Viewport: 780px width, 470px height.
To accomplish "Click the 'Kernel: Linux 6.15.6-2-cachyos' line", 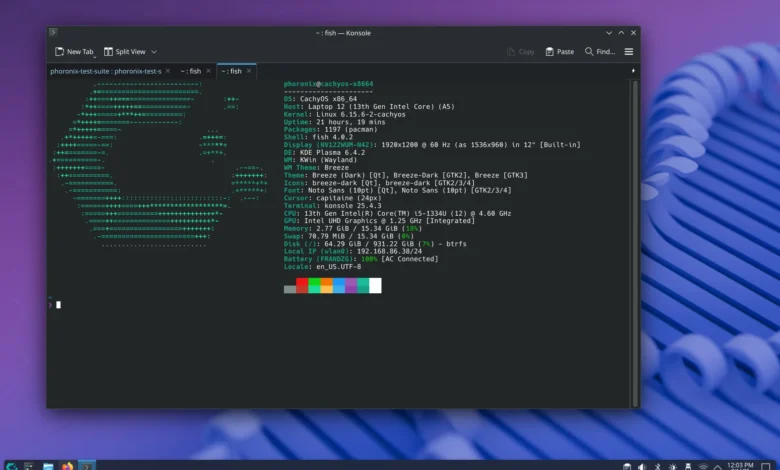I will pos(345,114).
